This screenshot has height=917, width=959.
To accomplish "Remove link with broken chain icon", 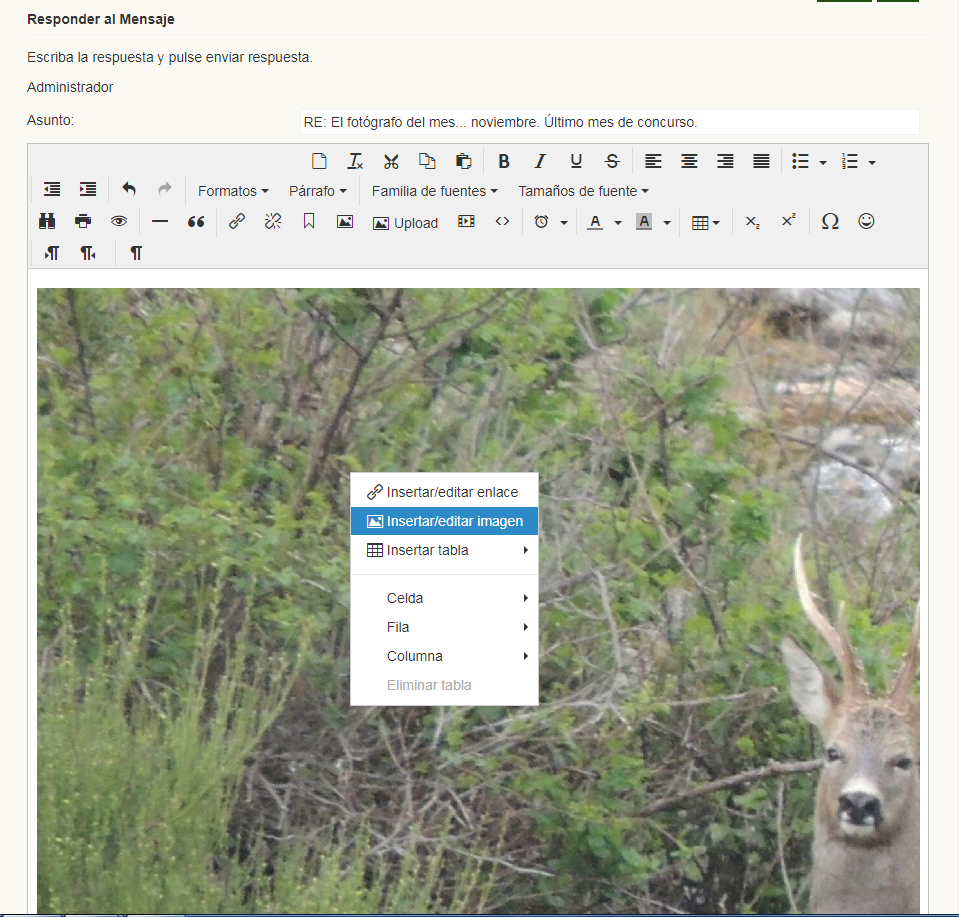I will coord(273,221).
